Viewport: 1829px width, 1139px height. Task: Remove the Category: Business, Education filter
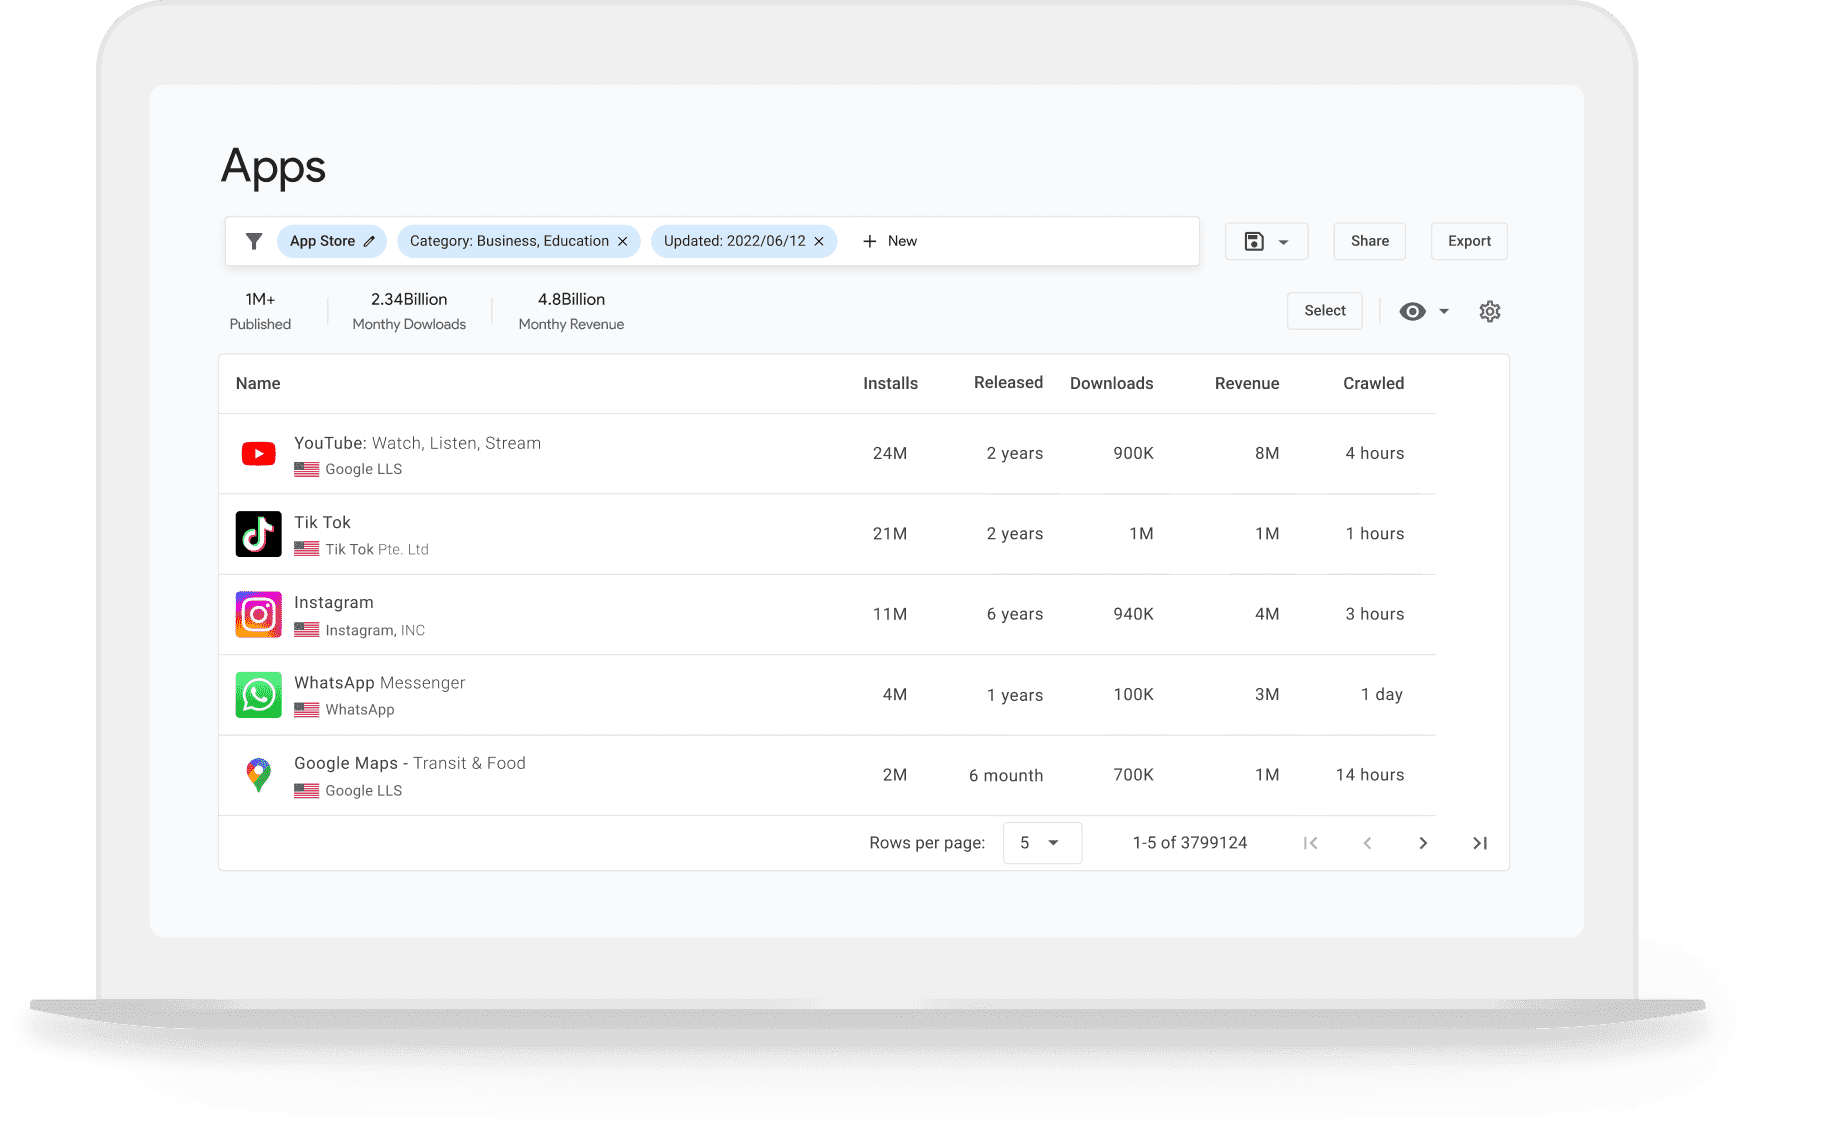(623, 241)
